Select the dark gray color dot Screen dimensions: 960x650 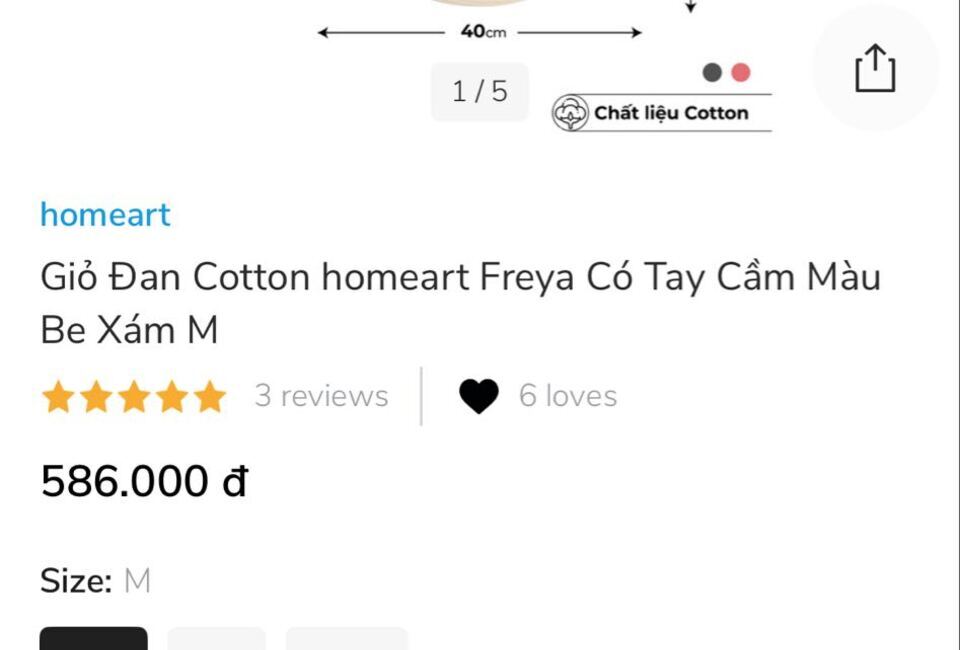[712, 72]
